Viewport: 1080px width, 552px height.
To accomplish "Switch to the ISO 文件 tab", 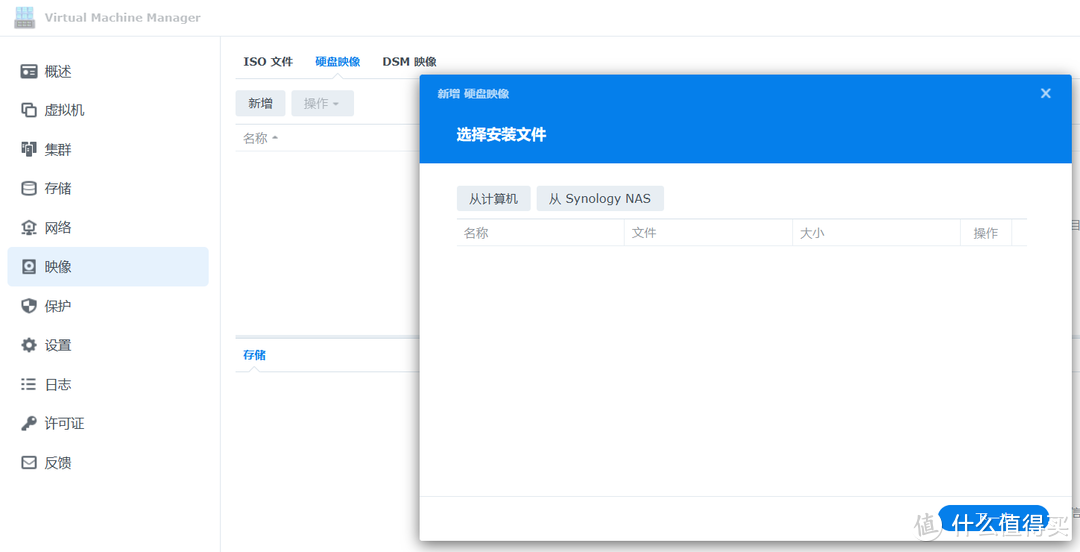I will coord(268,61).
